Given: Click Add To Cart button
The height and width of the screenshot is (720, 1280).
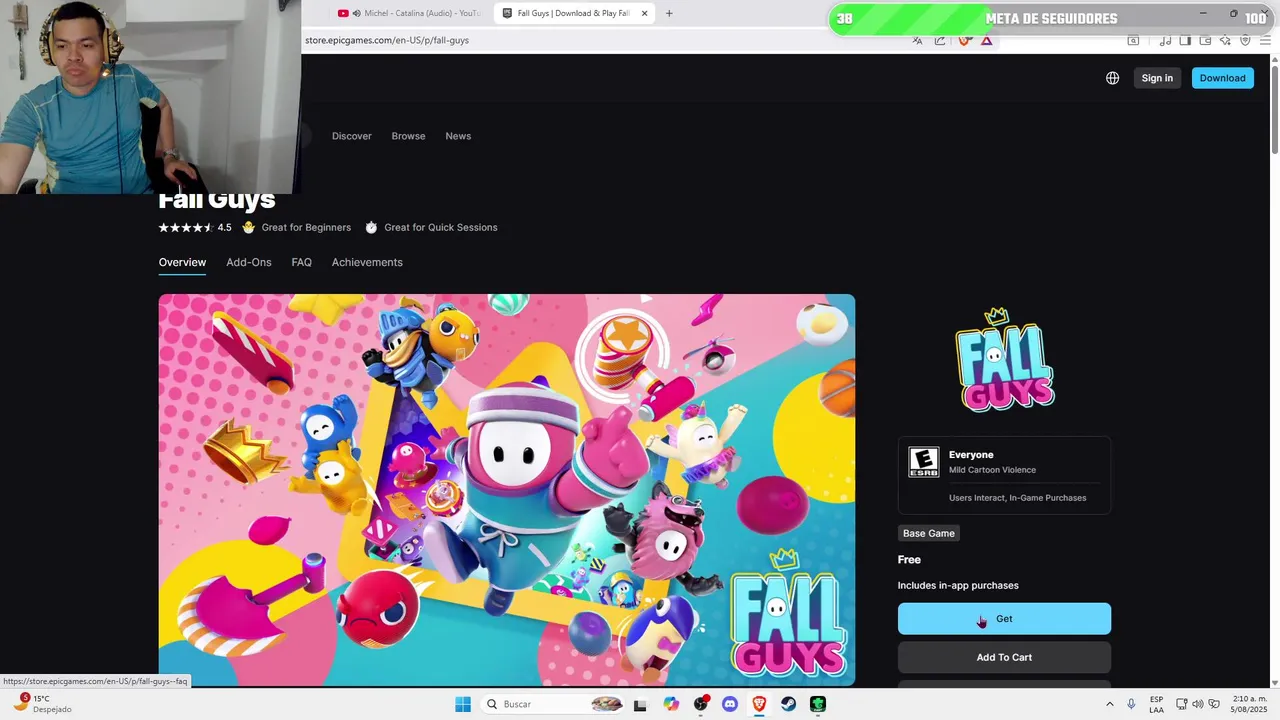Looking at the screenshot, I should [1004, 657].
